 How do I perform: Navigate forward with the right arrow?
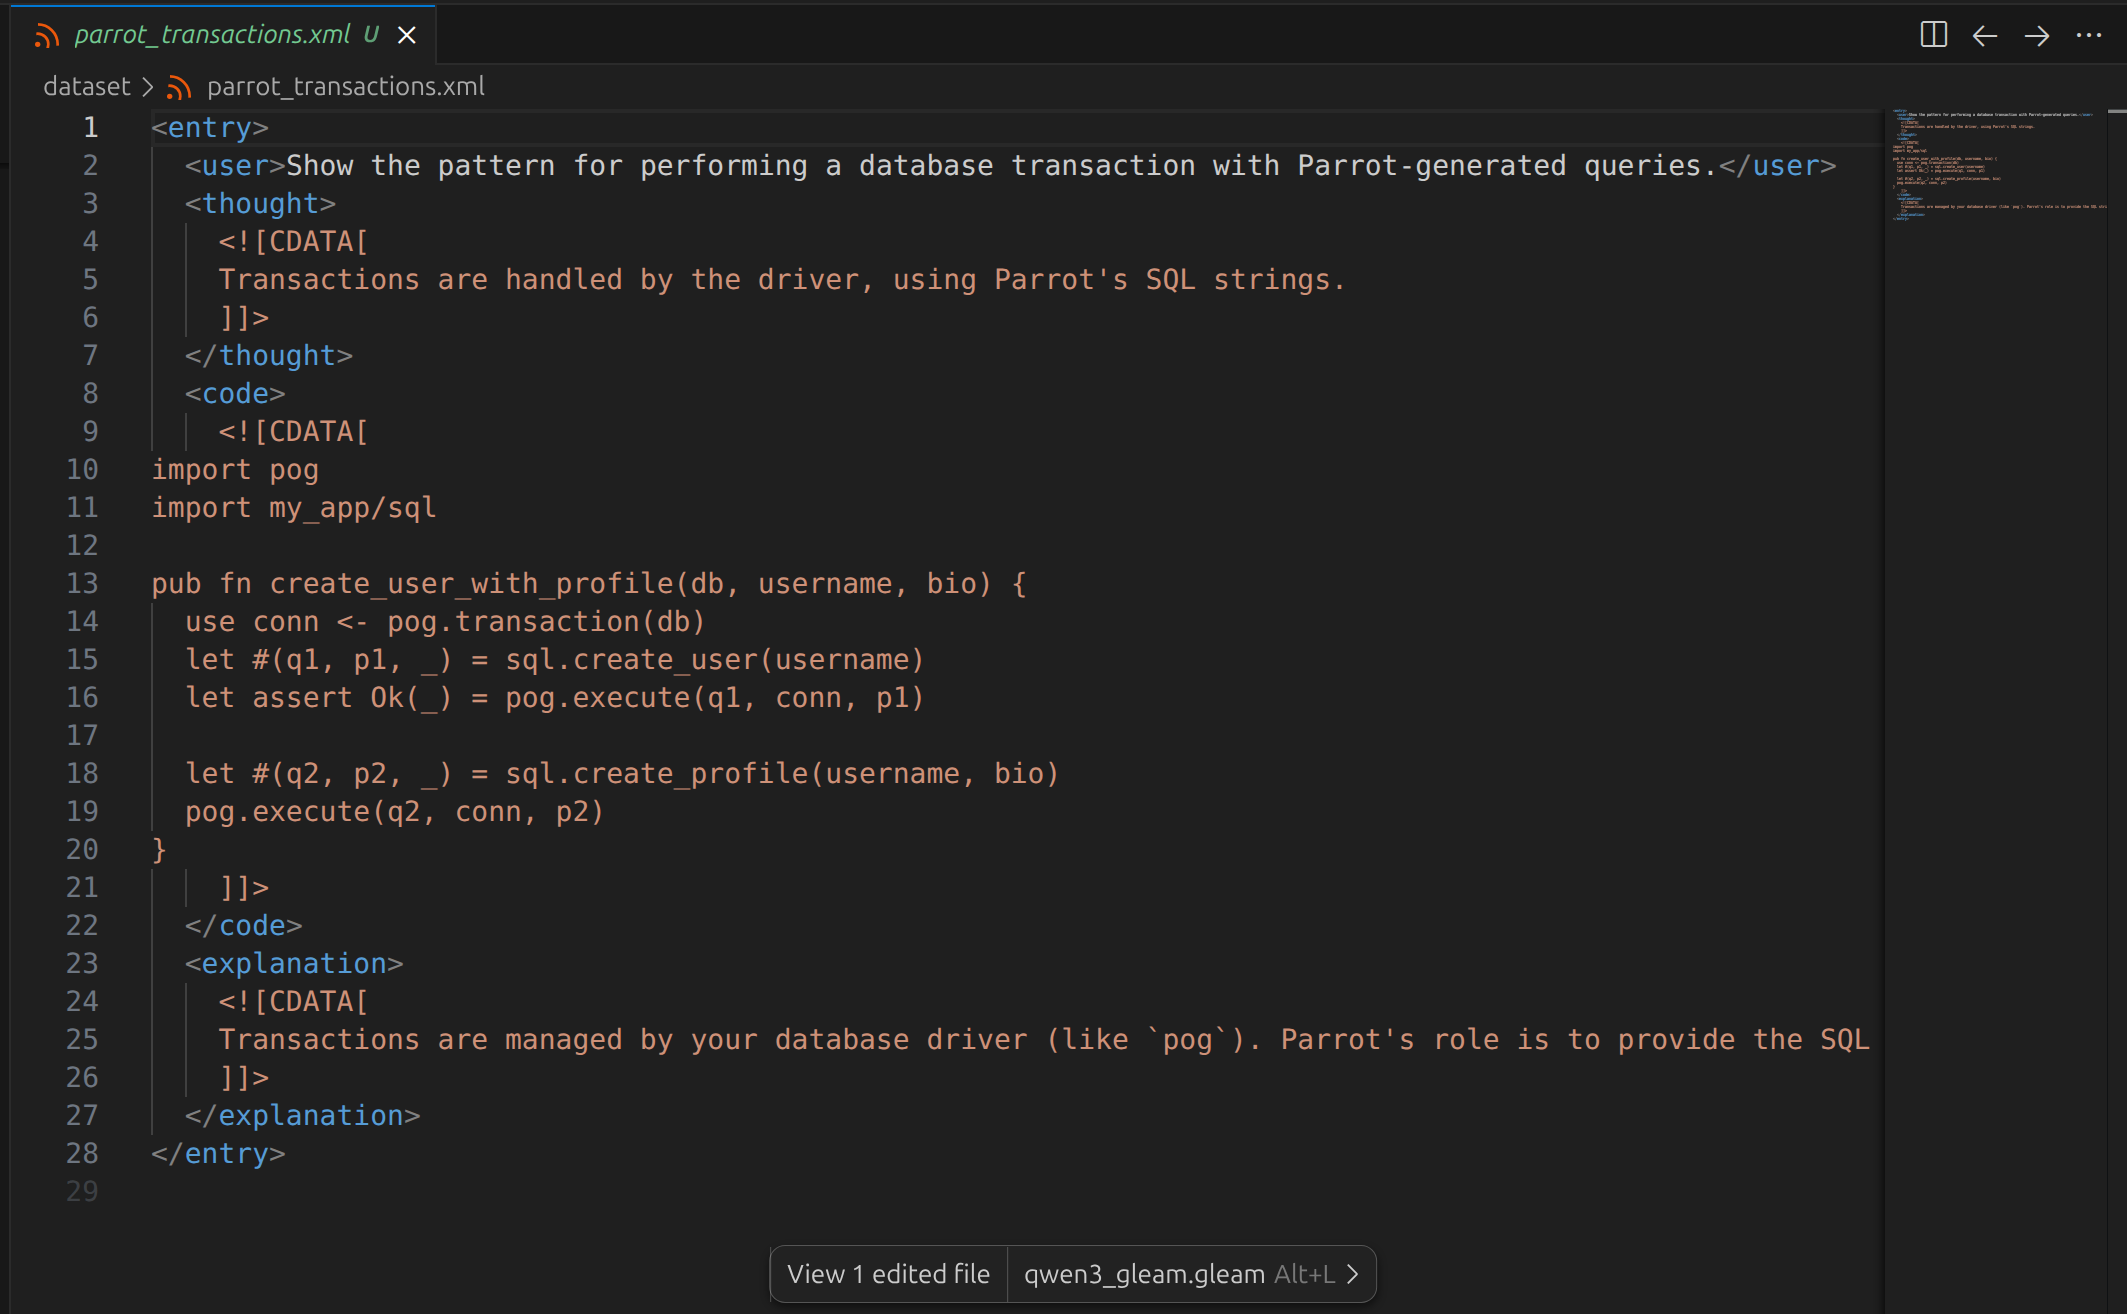click(x=2037, y=36)
